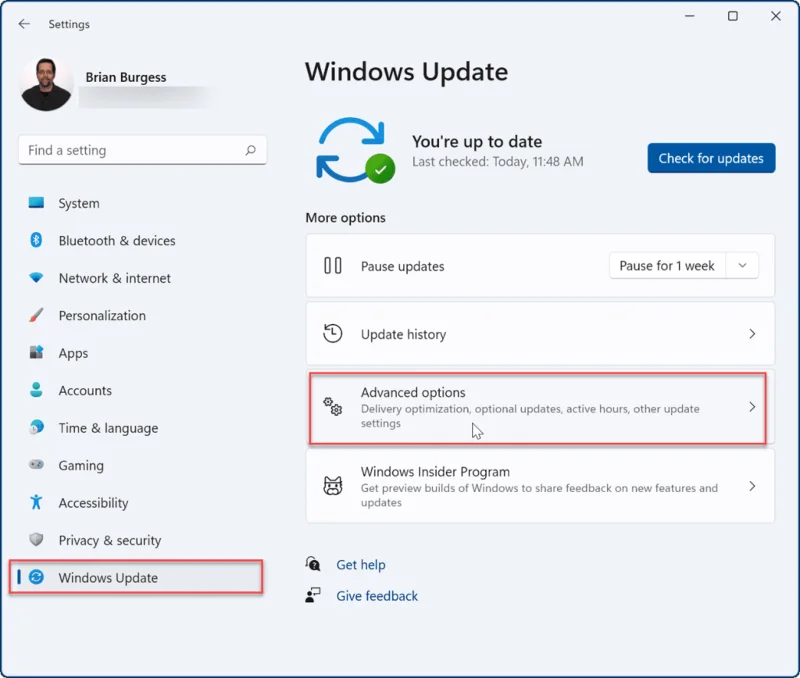Click the Get help headset icon
Viewport: 800px width, 678px height.
313,564
